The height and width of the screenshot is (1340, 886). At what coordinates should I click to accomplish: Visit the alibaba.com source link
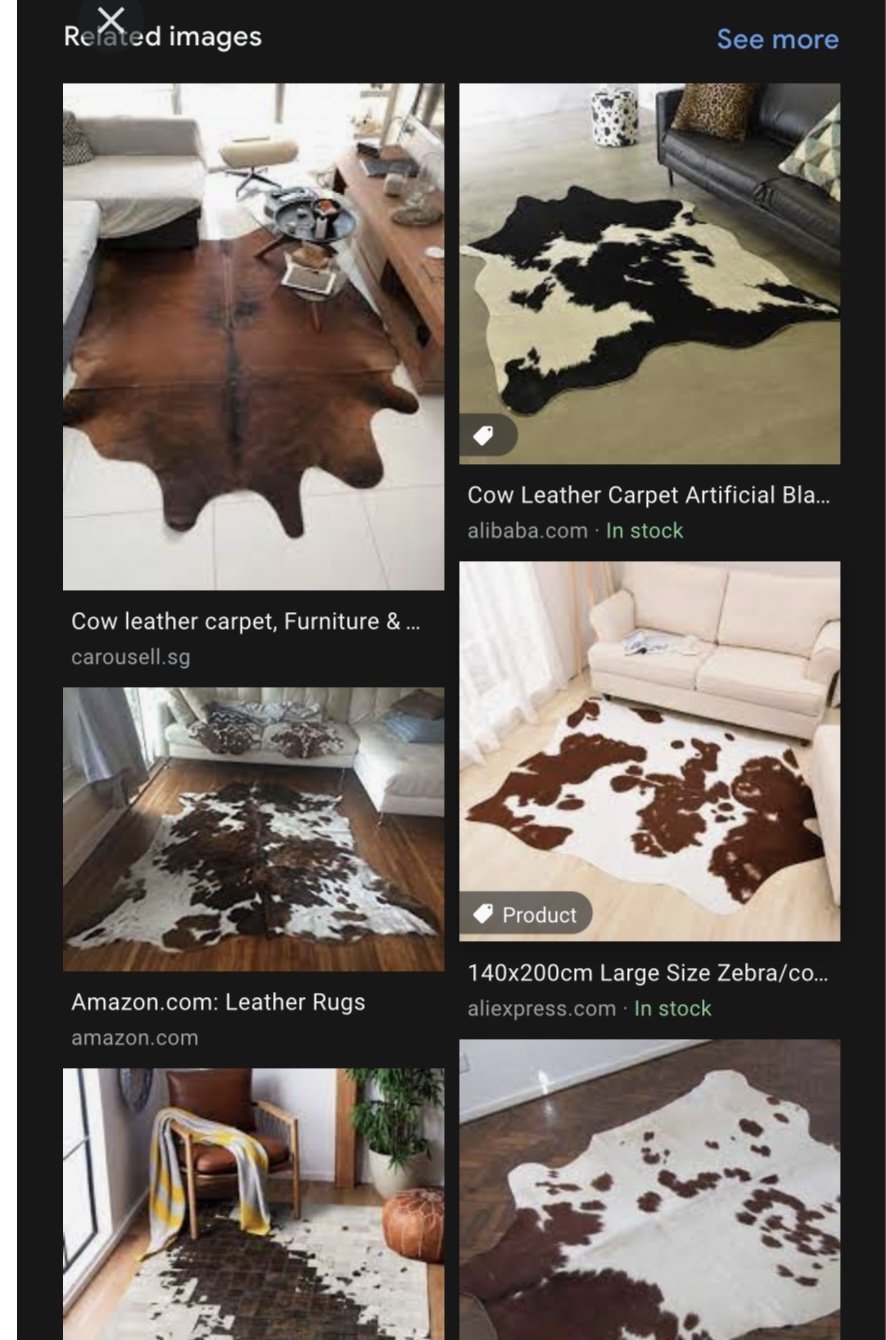[x=527, y=531]
